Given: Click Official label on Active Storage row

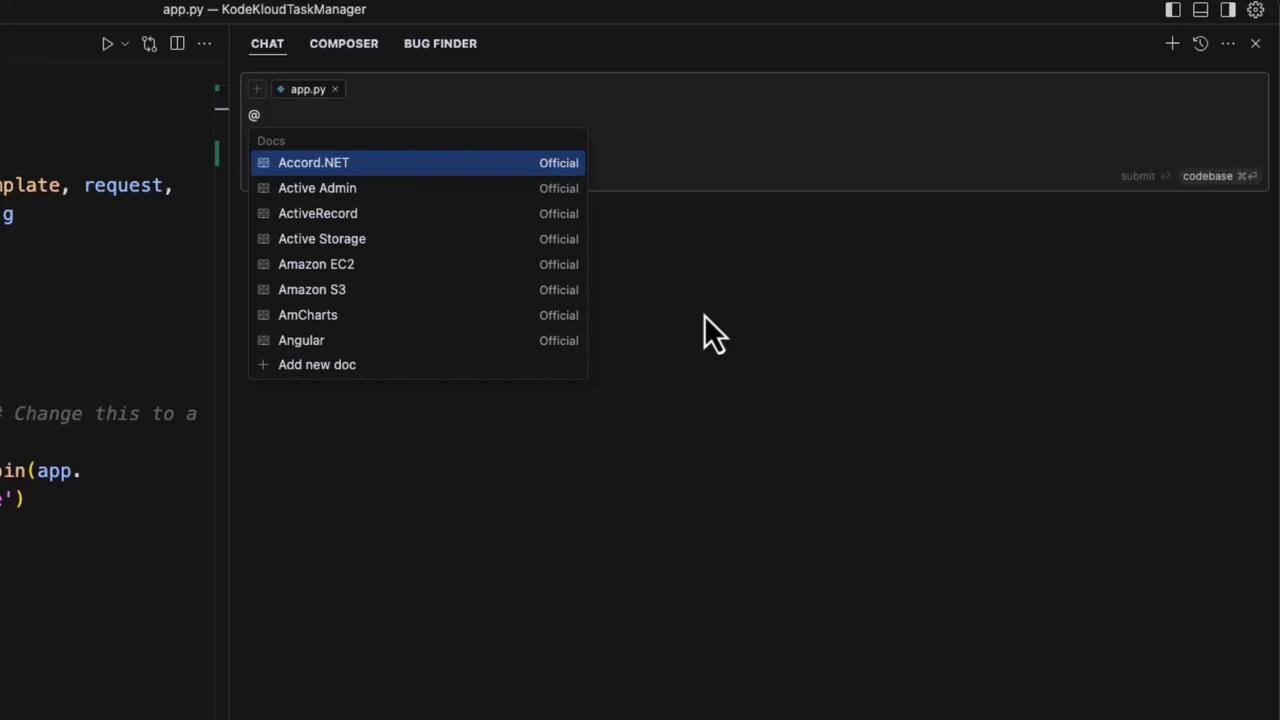Looking at the screenshot, I should pyautogui.click(x=559, y=239).
